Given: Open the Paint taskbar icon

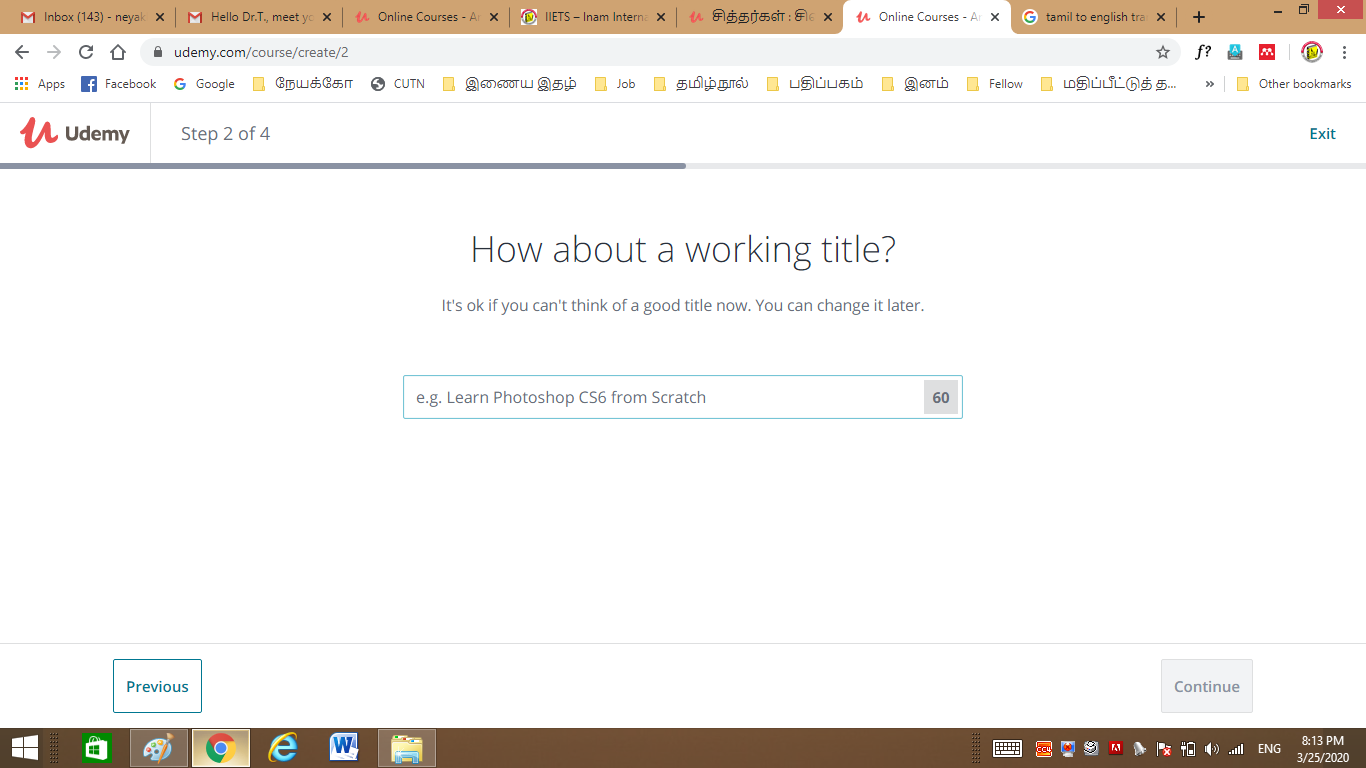Looking at the screenshot, I should tap(158, 748).
